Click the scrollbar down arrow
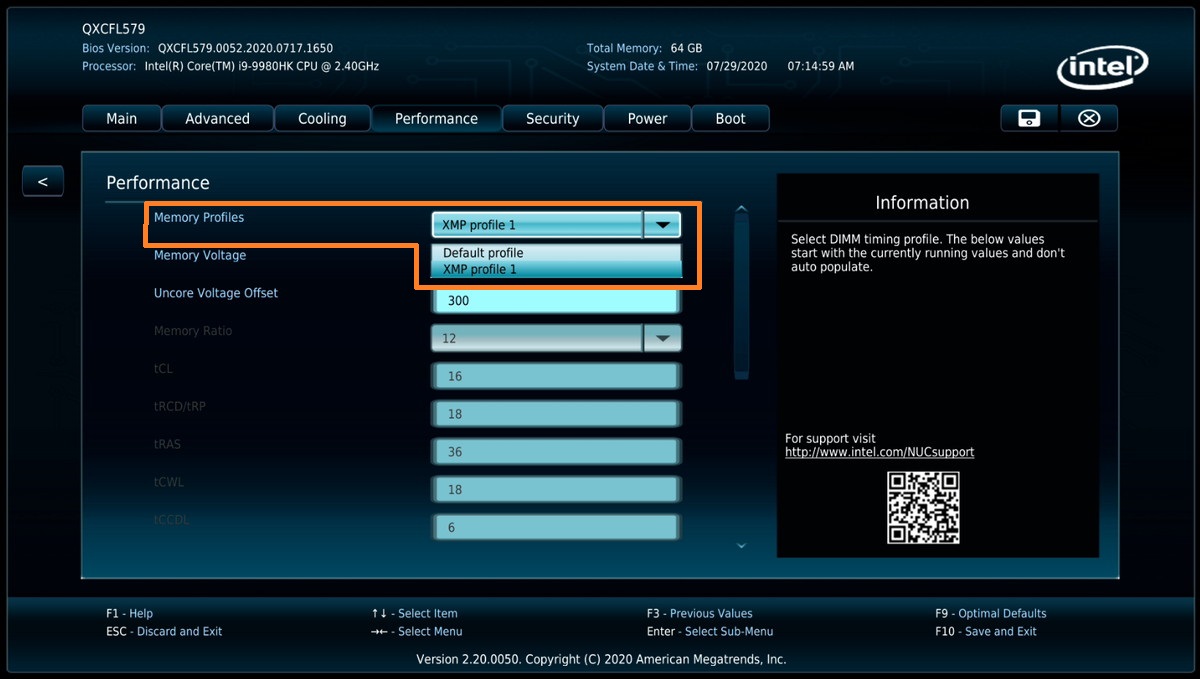This screenshot has height=679, width=1200. (x=741, y=546)
